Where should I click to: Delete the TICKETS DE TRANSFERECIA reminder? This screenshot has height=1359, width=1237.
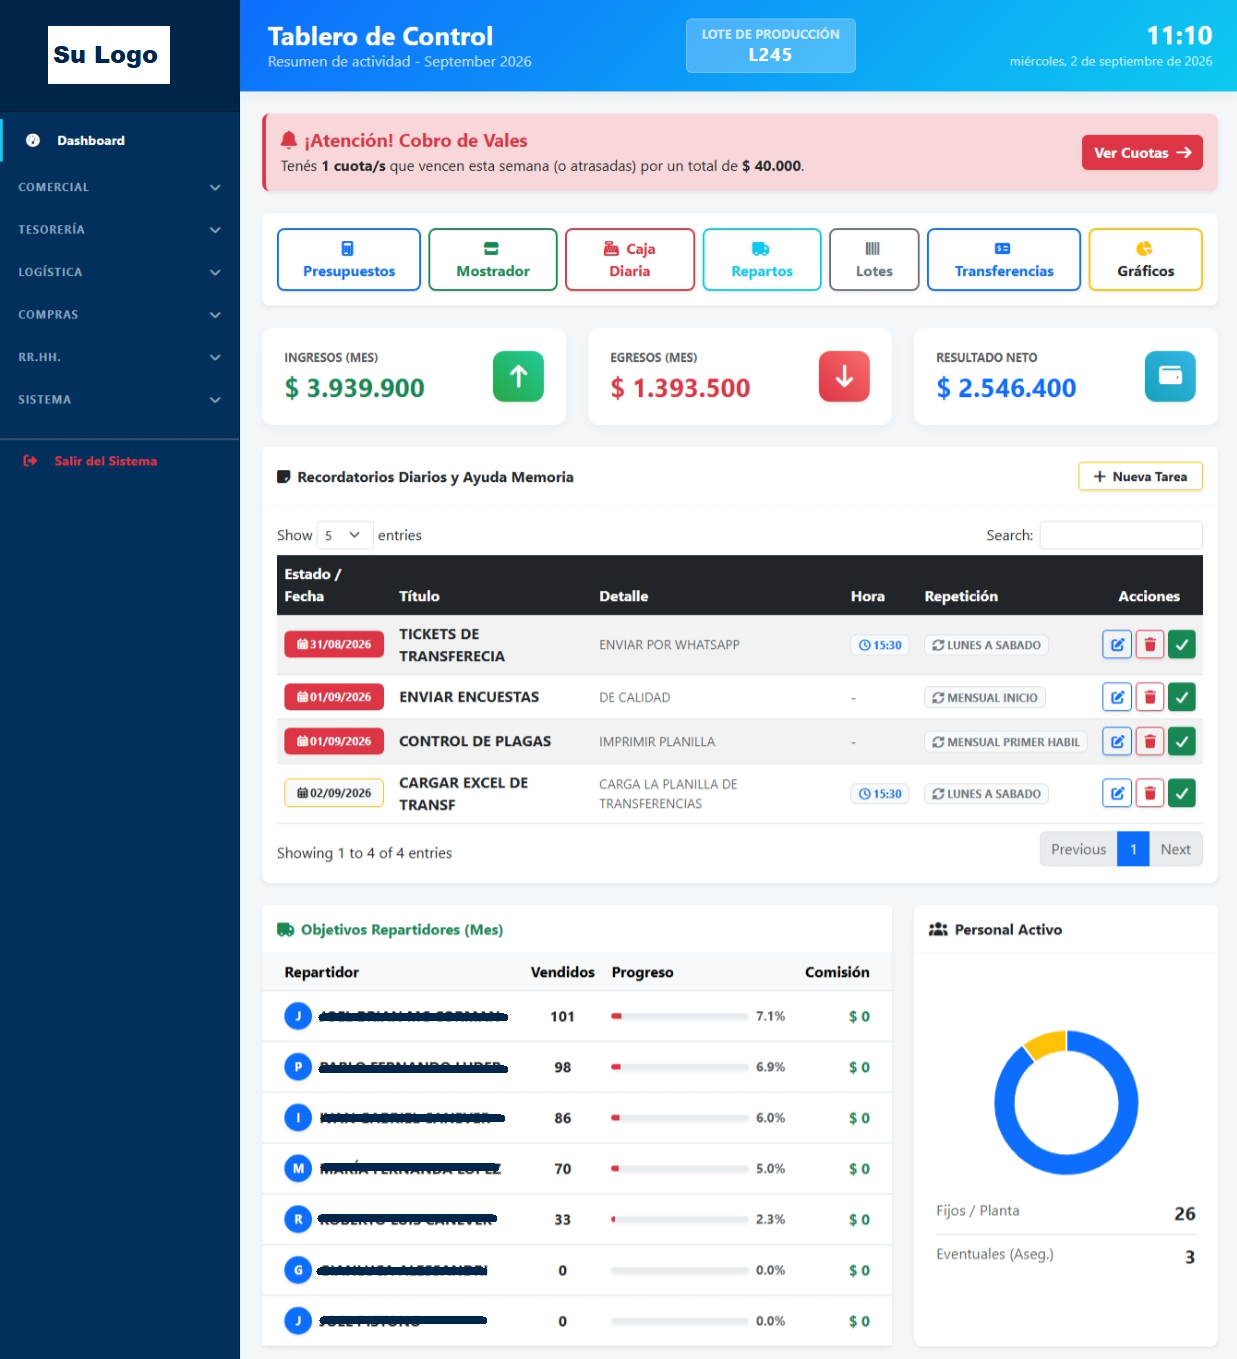1150,645
